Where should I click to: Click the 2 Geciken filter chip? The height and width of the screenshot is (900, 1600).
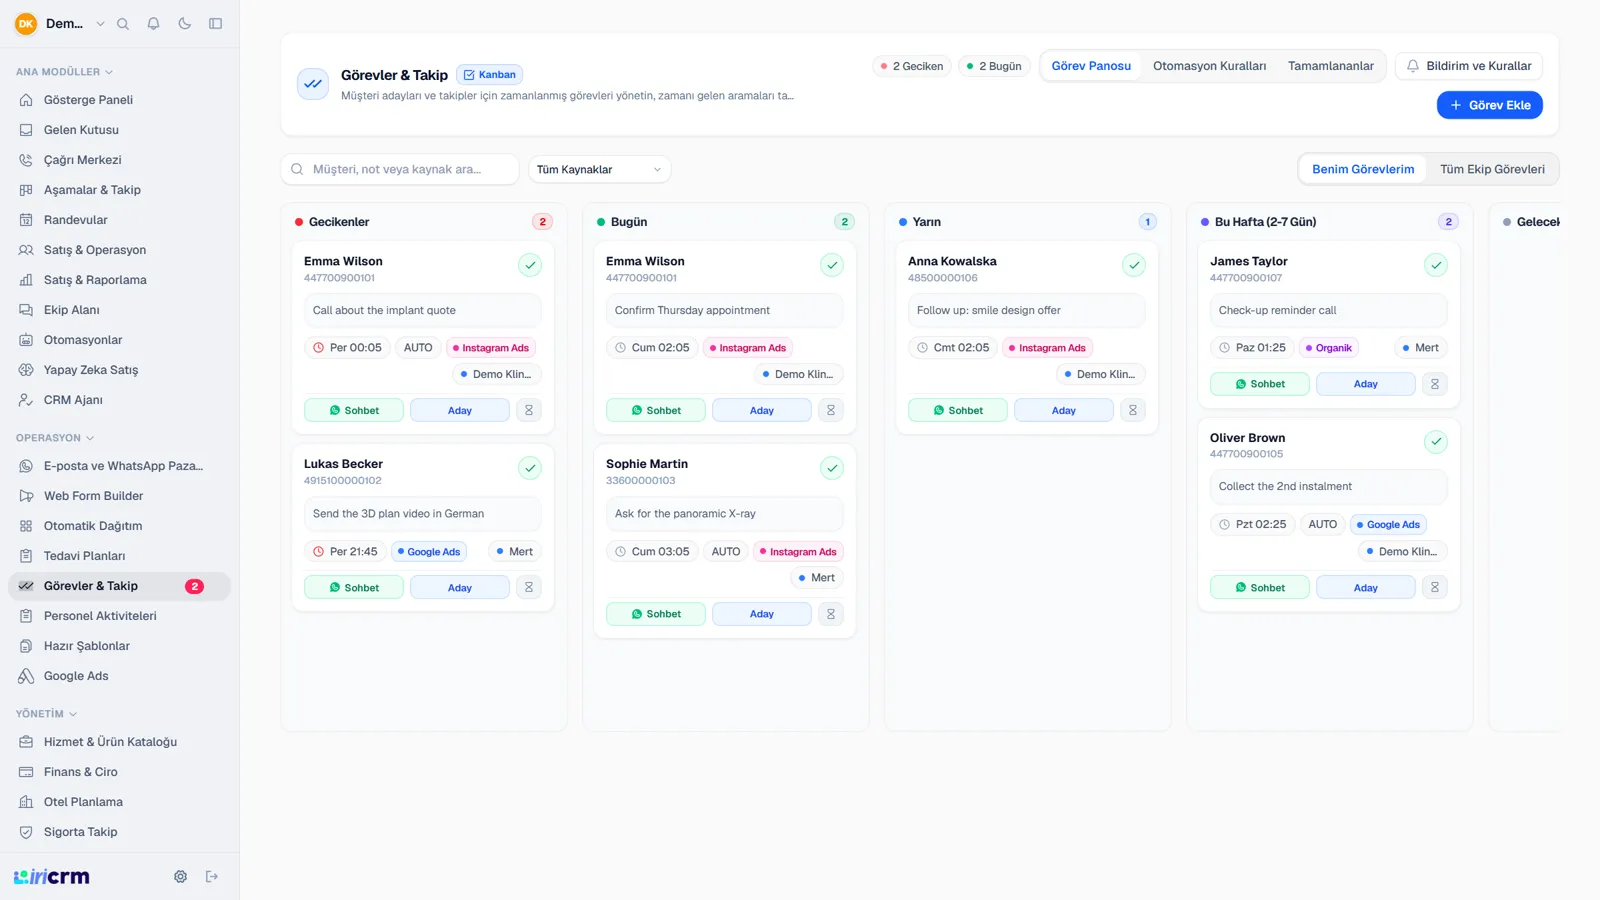912,66
